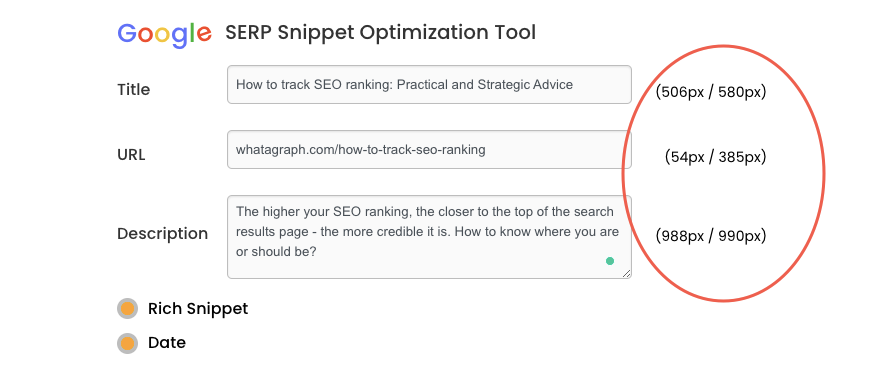The width and height of the screenshot is (883, 375).
Task: Click the green Grammarly dot in Description box
Action: click(609, 261)
